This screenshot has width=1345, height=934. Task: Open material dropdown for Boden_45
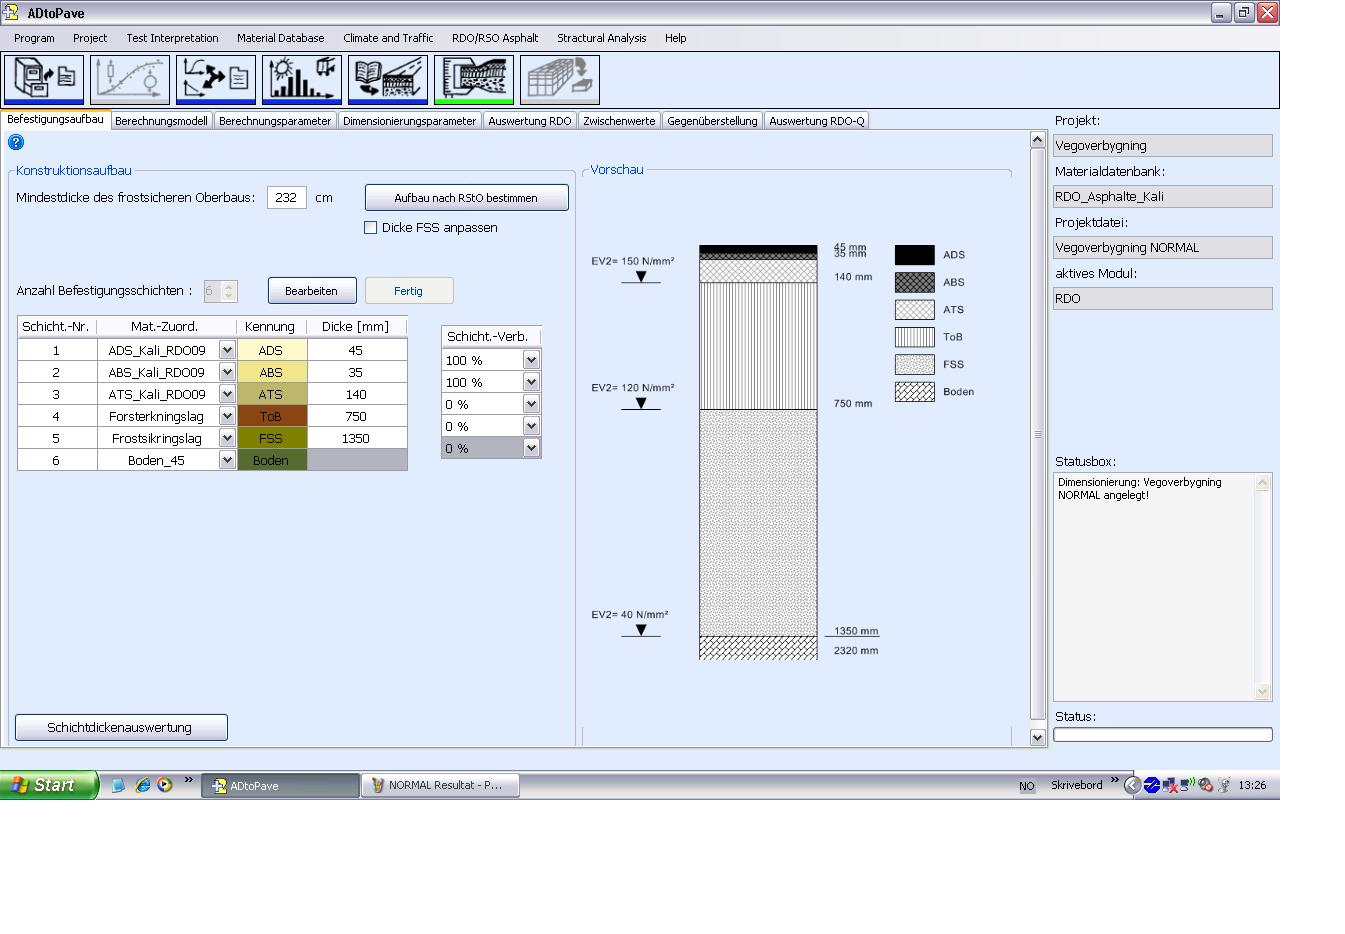coord(227,460)
